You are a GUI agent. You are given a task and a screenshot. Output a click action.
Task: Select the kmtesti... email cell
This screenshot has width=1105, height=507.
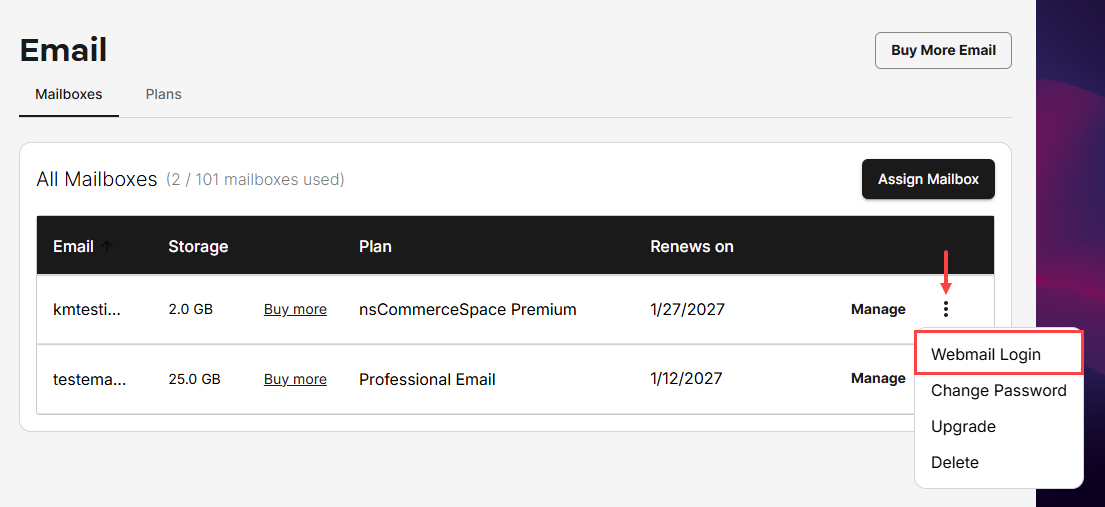(x=87, y=309)
